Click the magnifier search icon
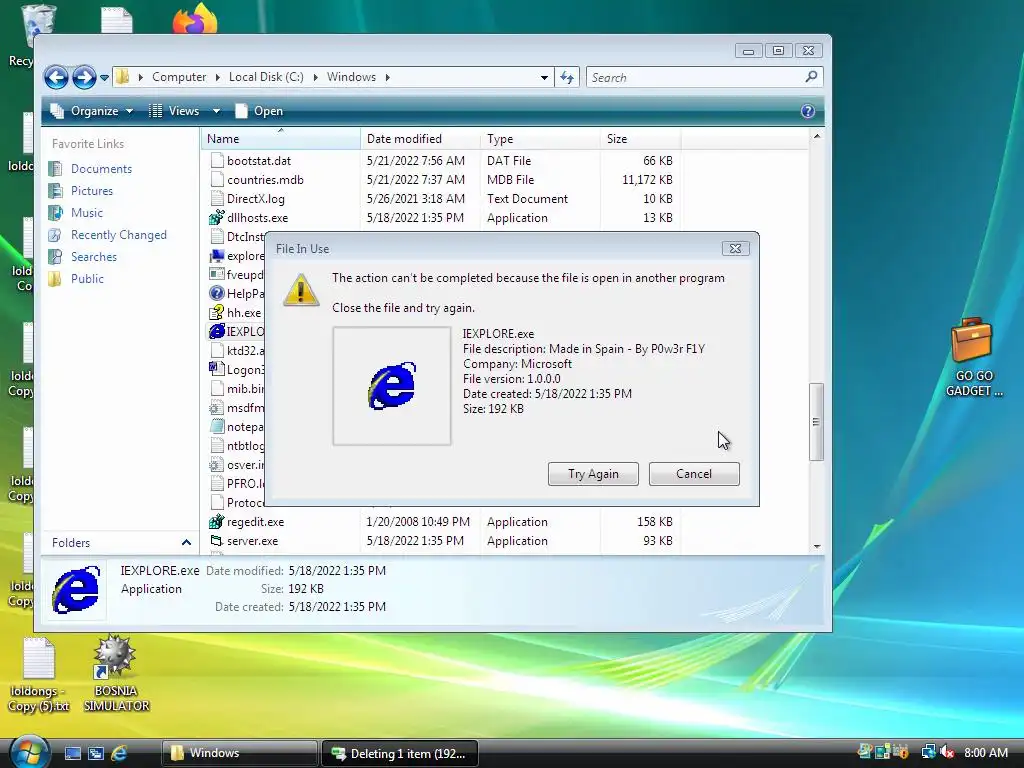 (811, 77)
